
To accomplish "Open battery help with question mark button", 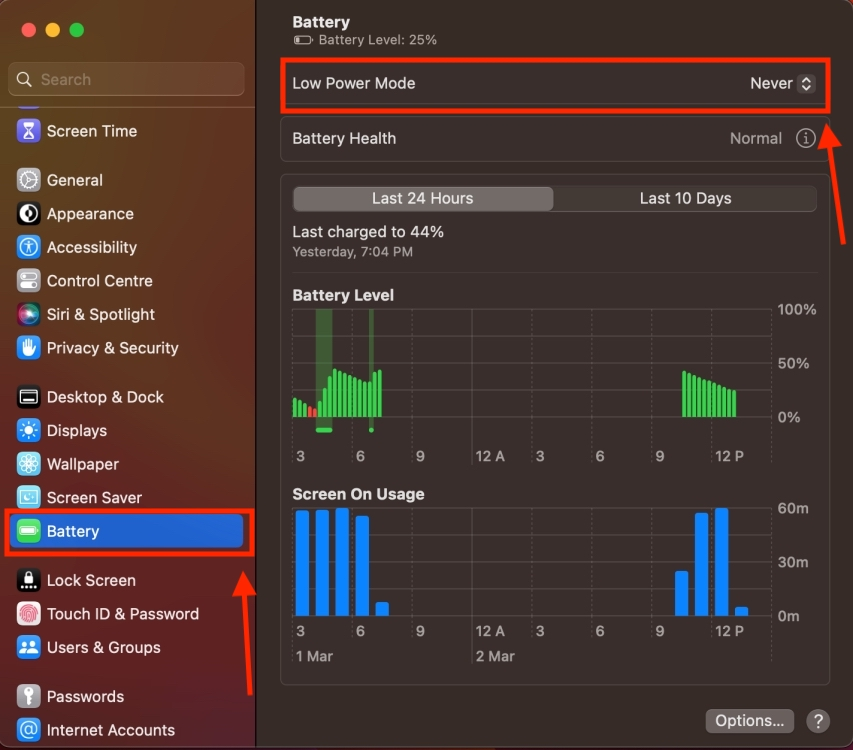I will click(818, 721).
